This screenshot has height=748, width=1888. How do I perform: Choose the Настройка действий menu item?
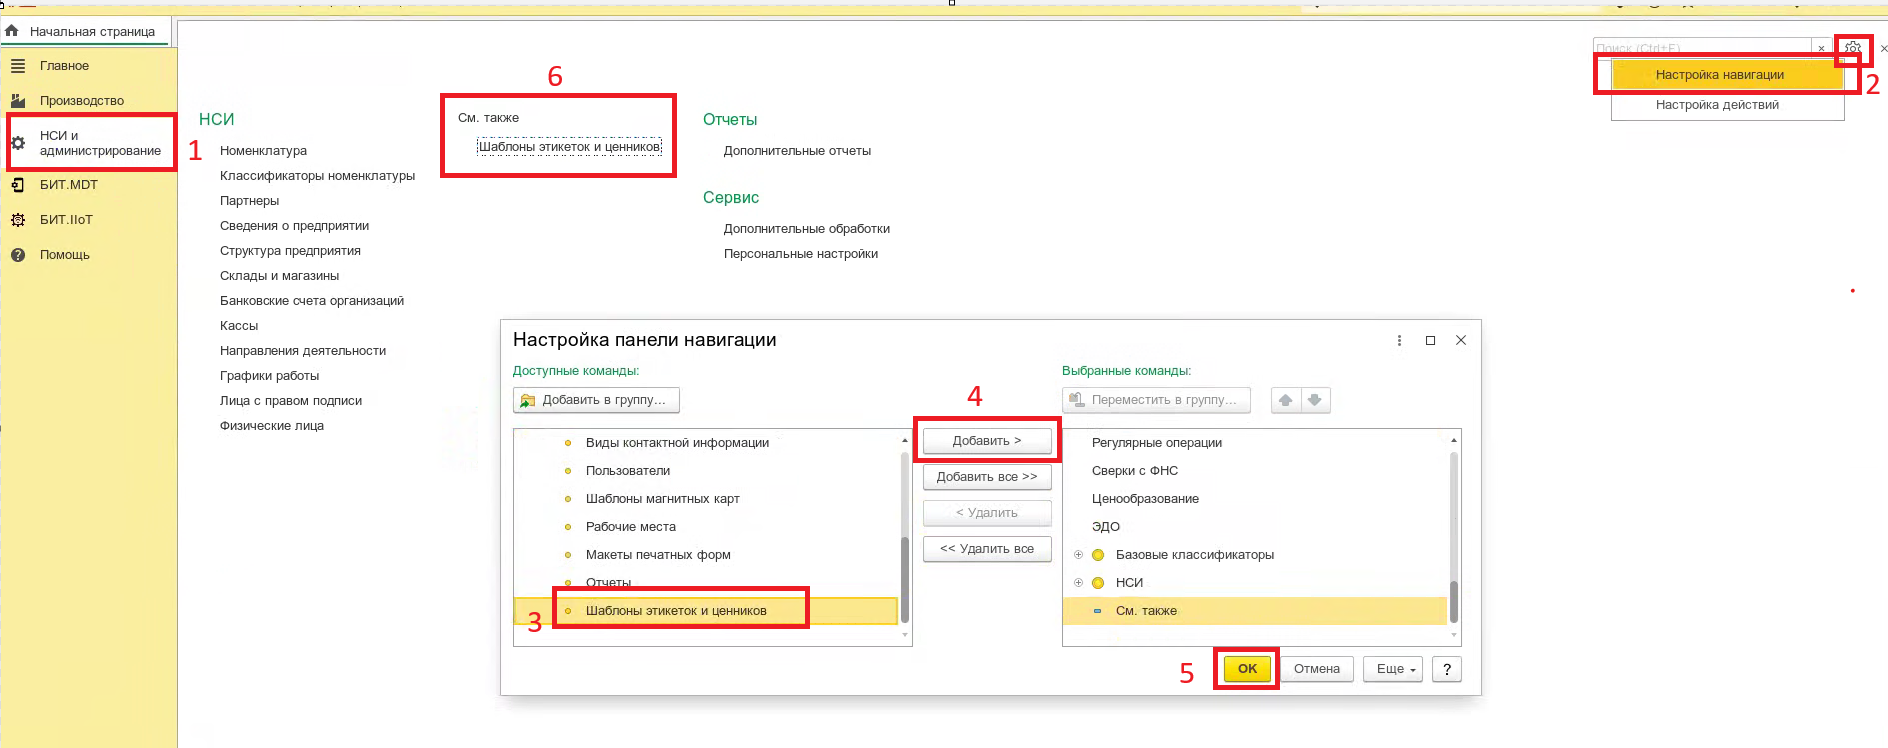click(x=1717, y=105)
